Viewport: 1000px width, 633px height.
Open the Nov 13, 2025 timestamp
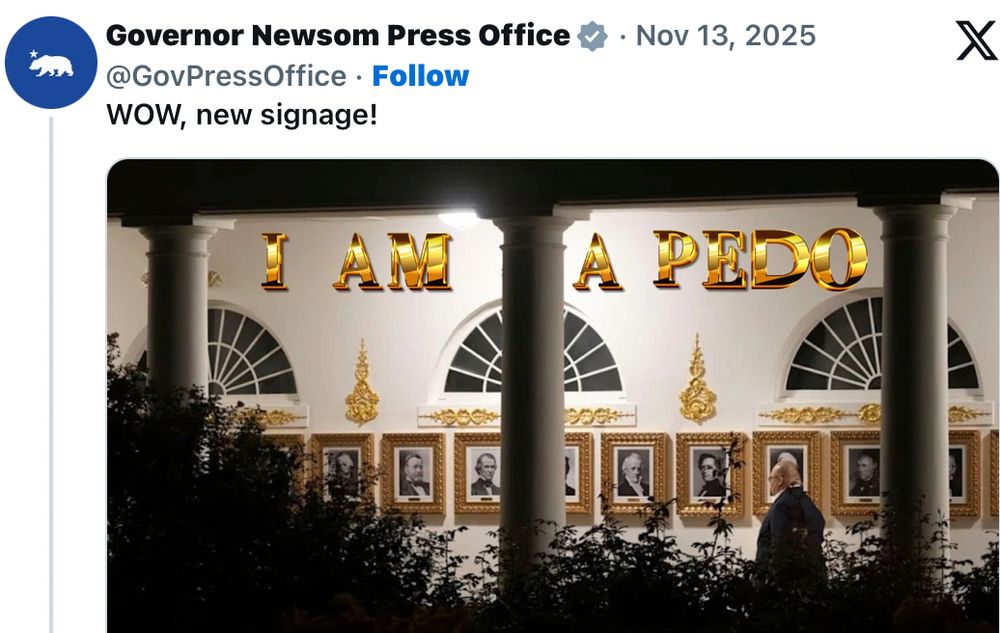[726, 35]
